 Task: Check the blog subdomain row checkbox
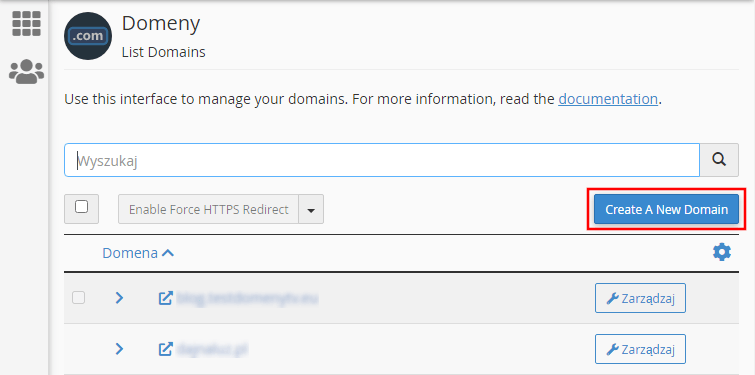tap(78, 298)
